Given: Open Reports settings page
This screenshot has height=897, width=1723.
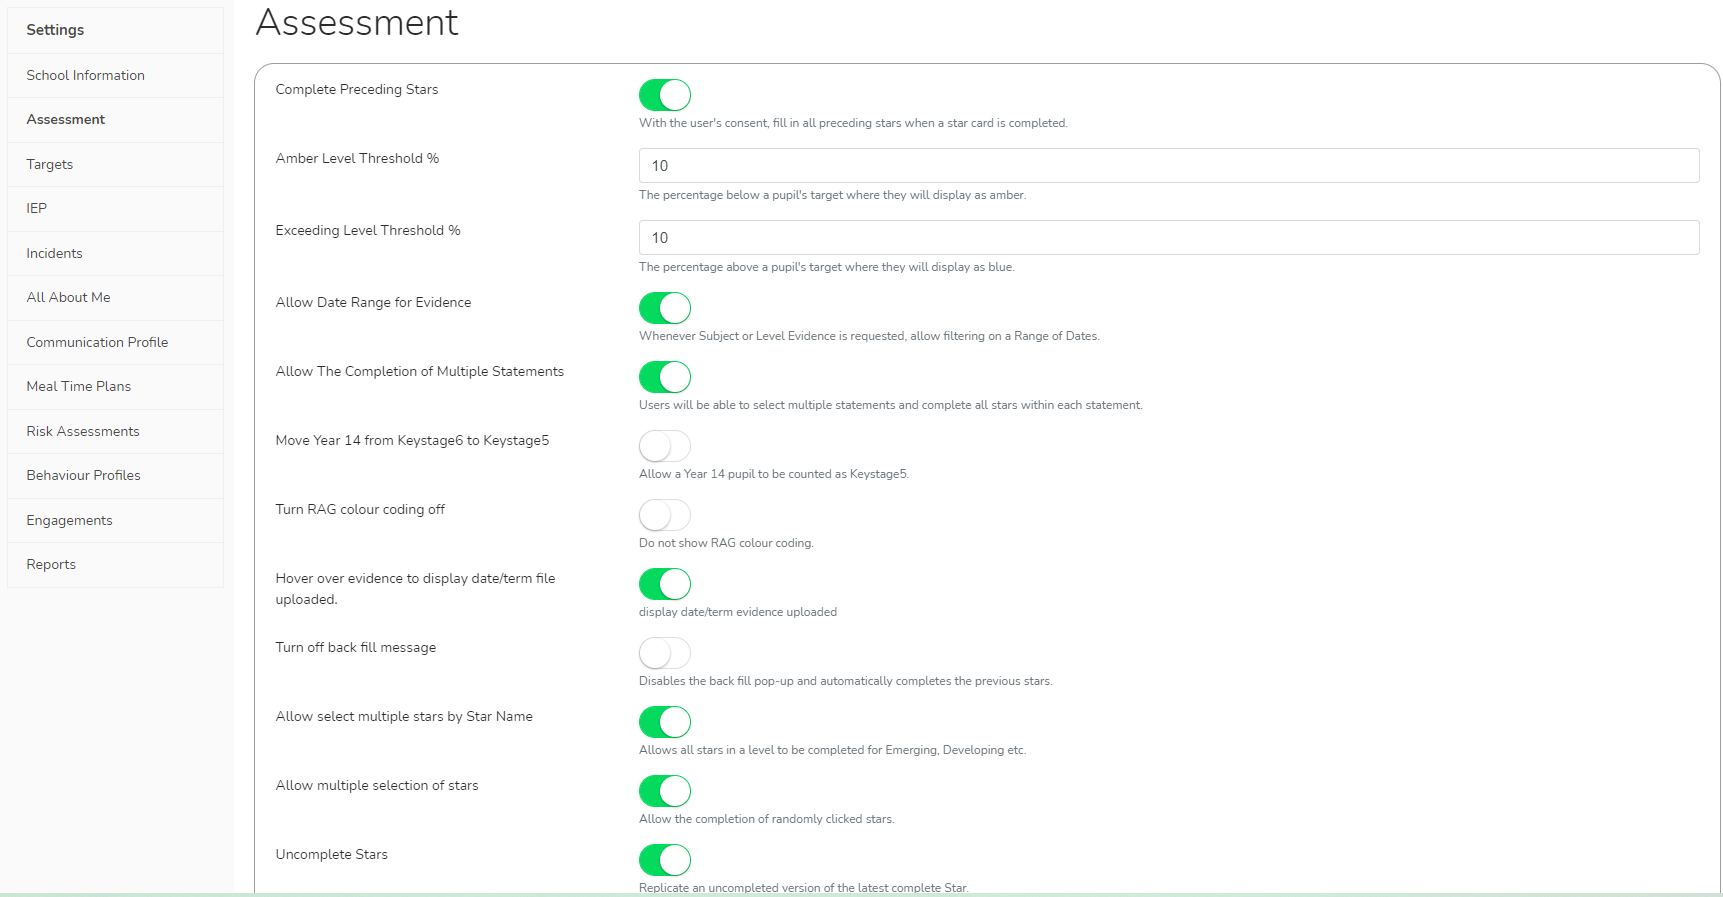Looking at the screenshot, I should [x=115, y=565].
